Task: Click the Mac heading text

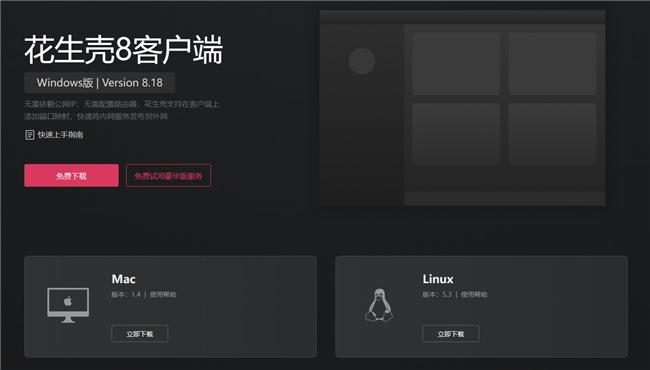Action: pos(124,279)
